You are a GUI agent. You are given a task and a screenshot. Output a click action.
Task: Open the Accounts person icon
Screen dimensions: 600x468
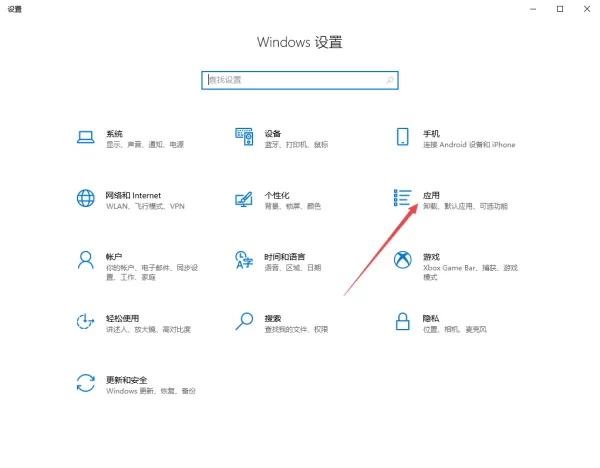[x=86, y=260]
